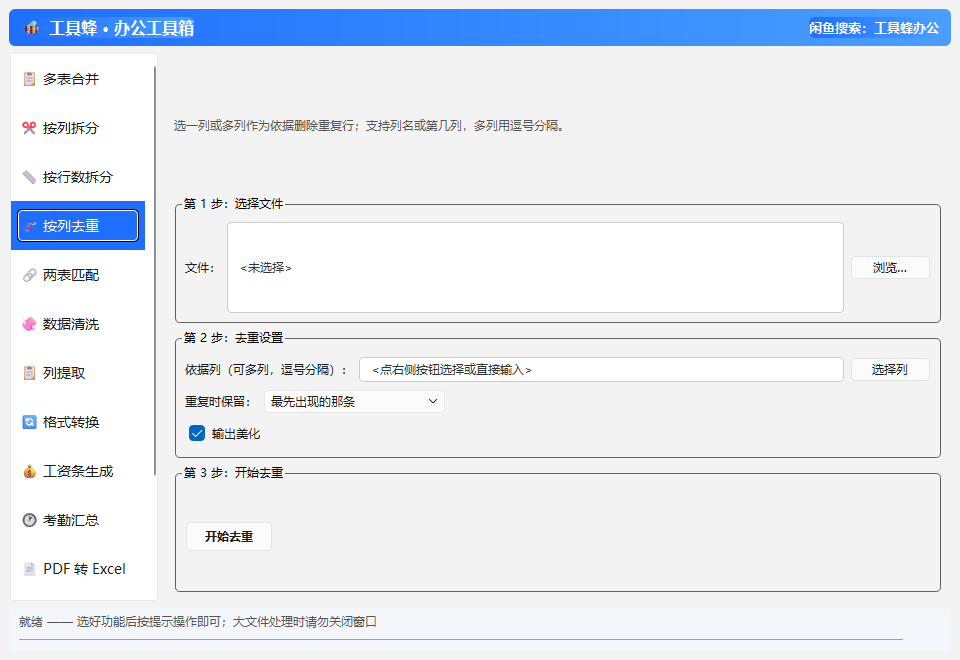The image size is (960, 660).
Task: Click the 闲鱼搜索：工具蜂办公 label
Action: point(874,28)
